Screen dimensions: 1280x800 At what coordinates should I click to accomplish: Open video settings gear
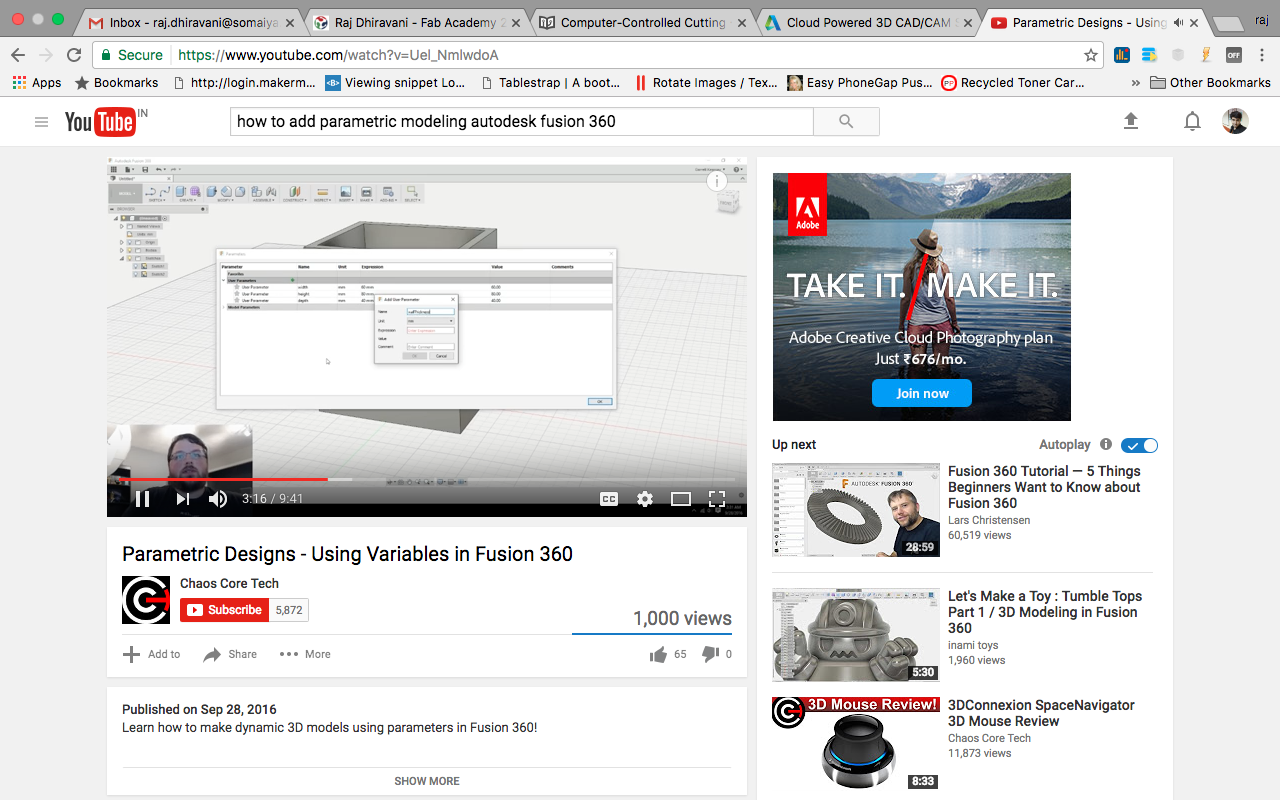[645, 499]
